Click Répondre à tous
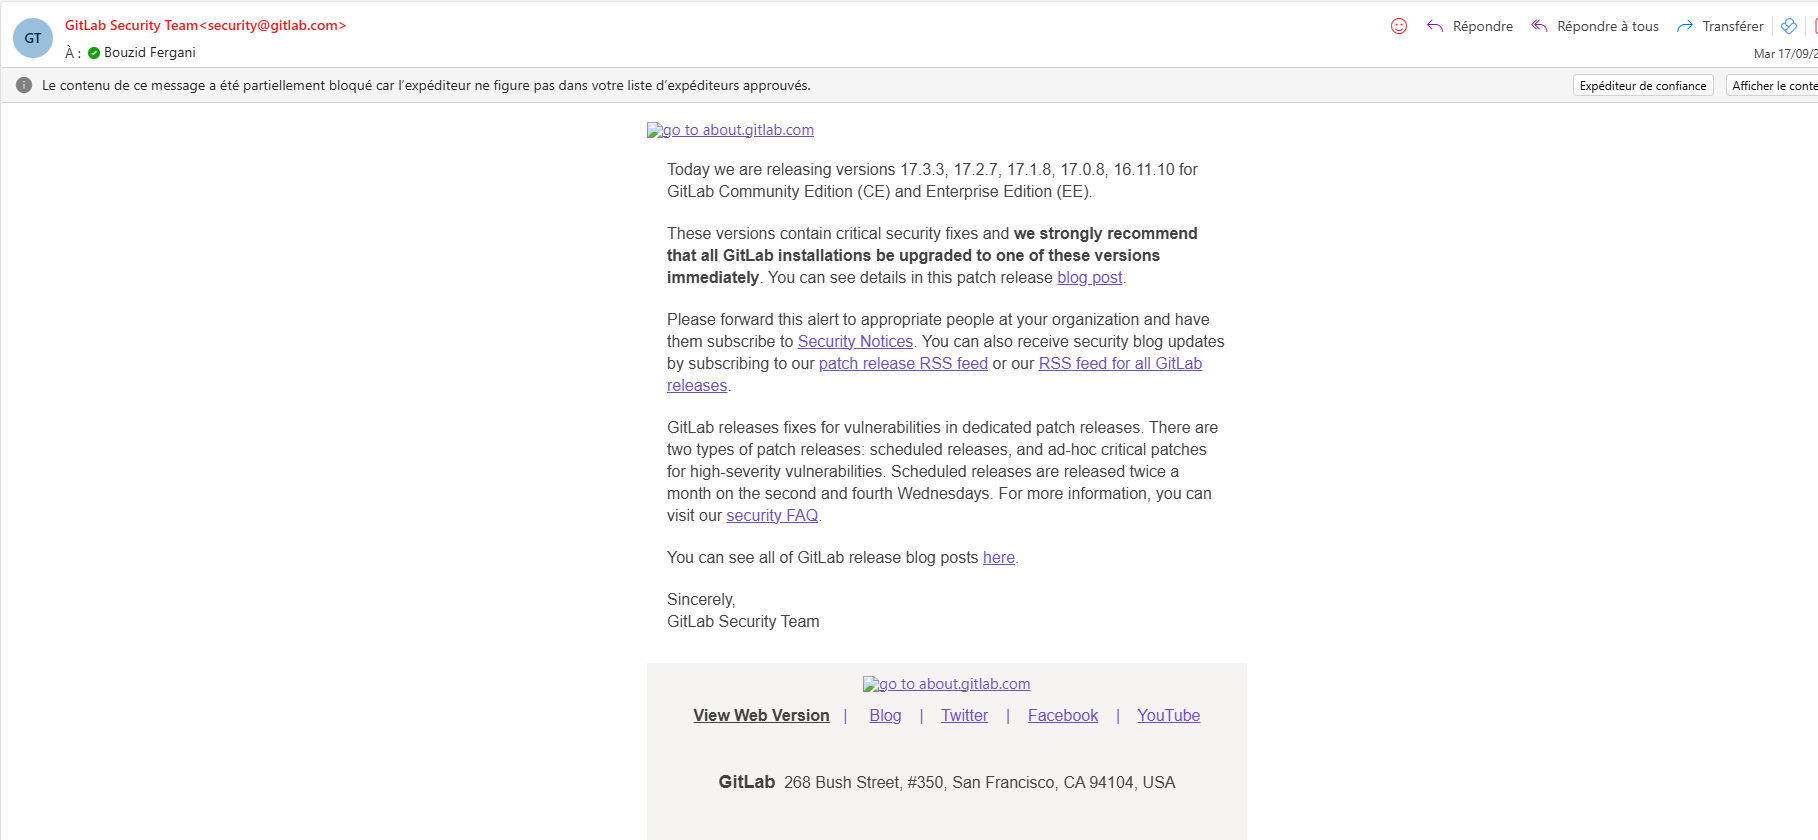The width and height of the screenshot is (1818, 840). coord(1595,26)
